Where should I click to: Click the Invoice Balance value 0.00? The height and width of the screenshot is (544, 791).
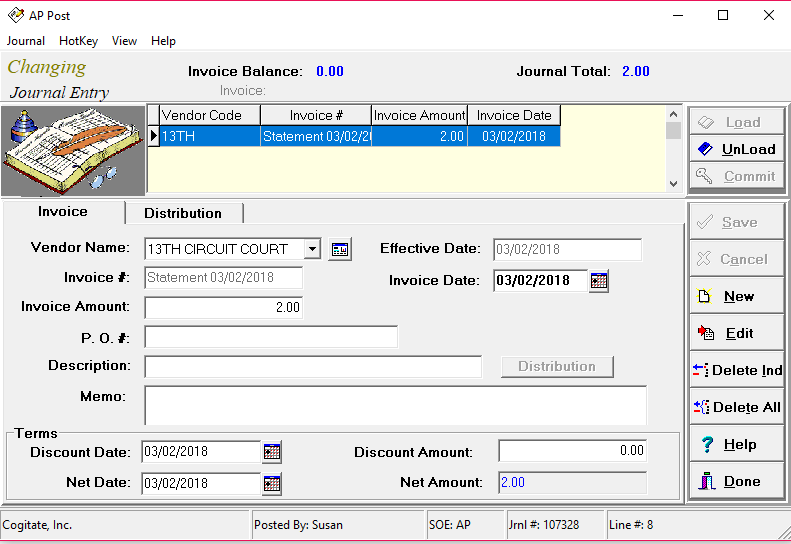[330, 71]
